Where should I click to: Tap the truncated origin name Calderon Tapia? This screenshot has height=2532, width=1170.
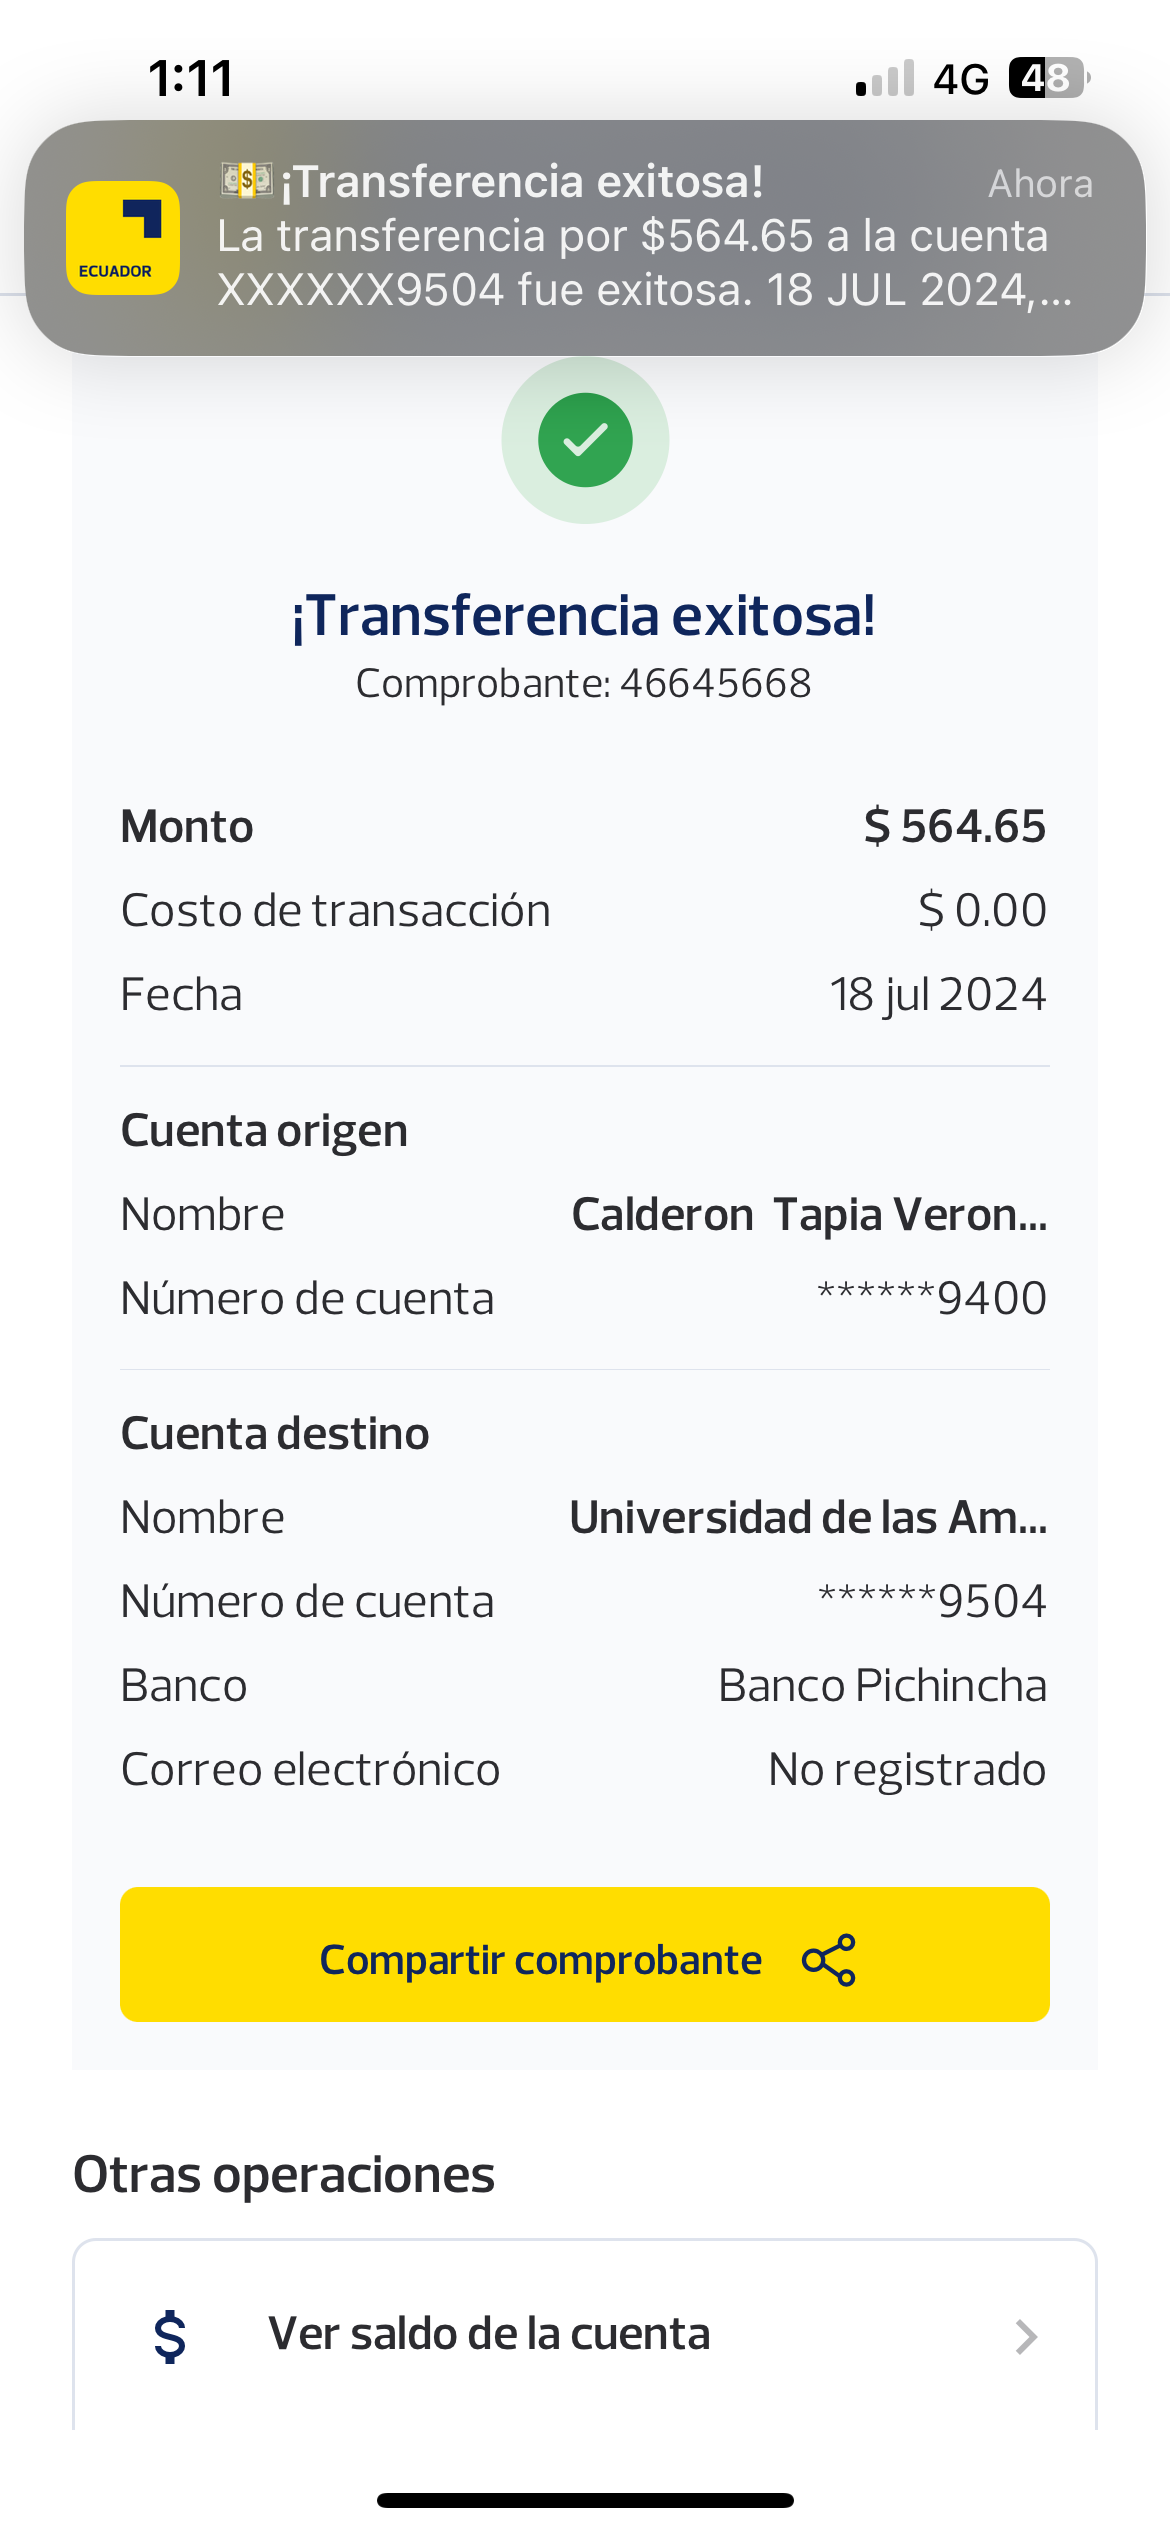[x=809, y=1215]
